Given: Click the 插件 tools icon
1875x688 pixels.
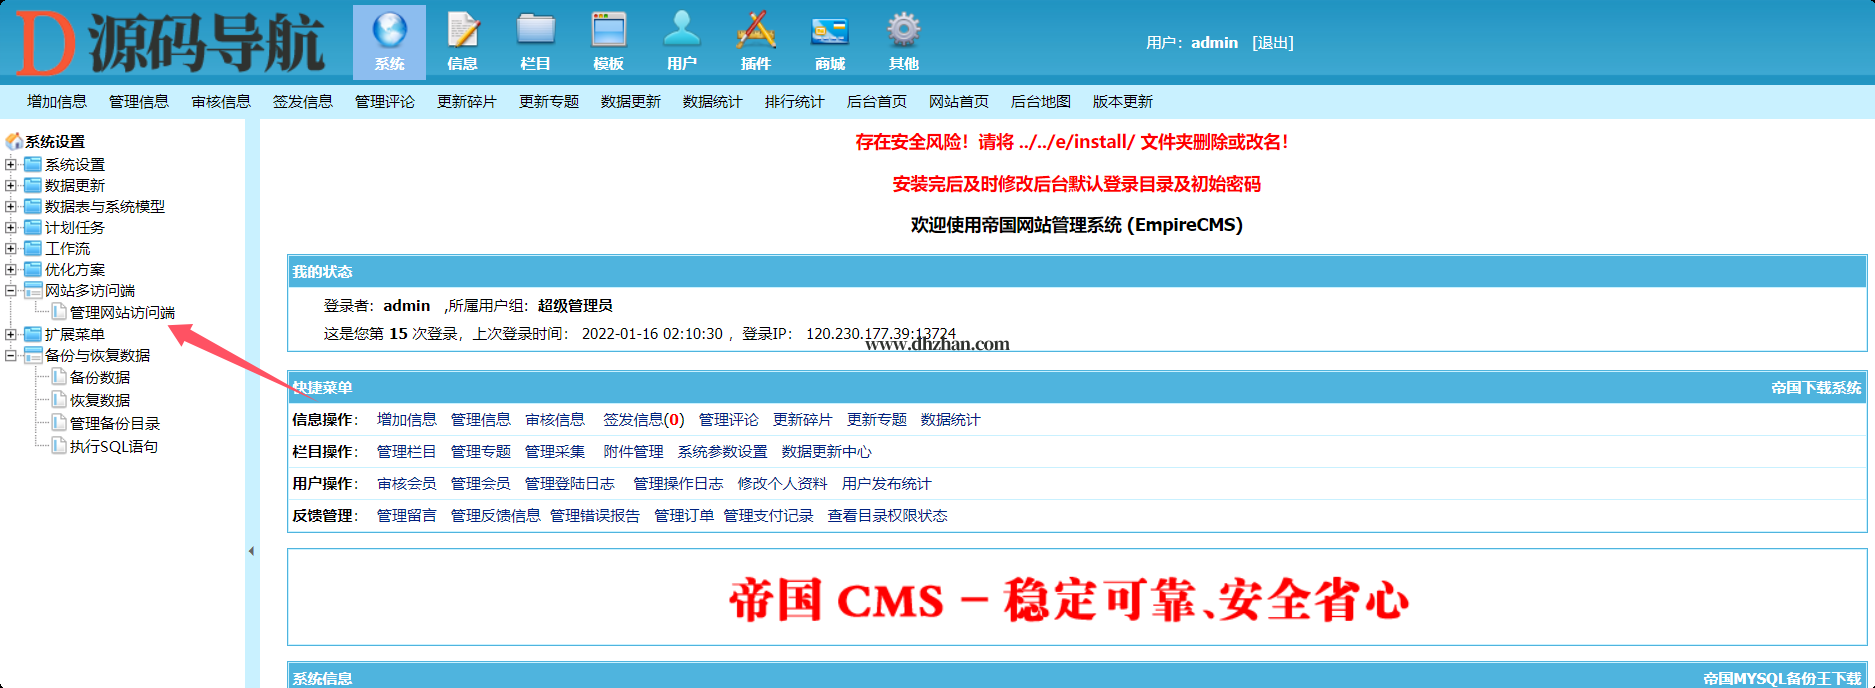Looking at the screenshot, I should tap(756, 32).
